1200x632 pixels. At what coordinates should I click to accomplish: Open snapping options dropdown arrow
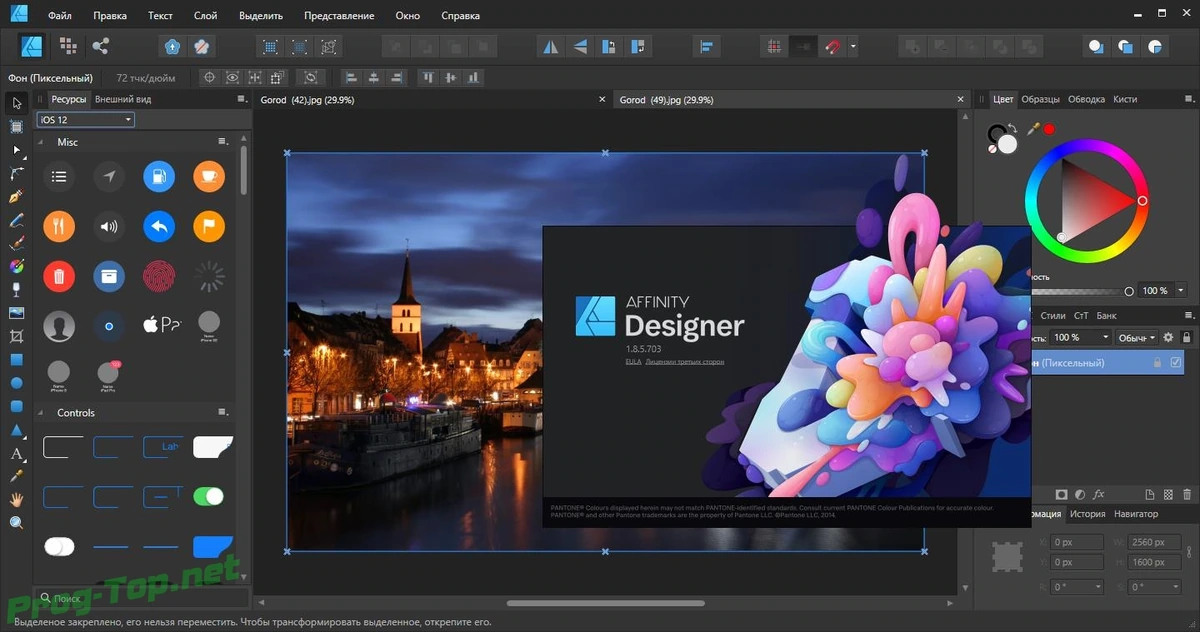coord(853,46)
